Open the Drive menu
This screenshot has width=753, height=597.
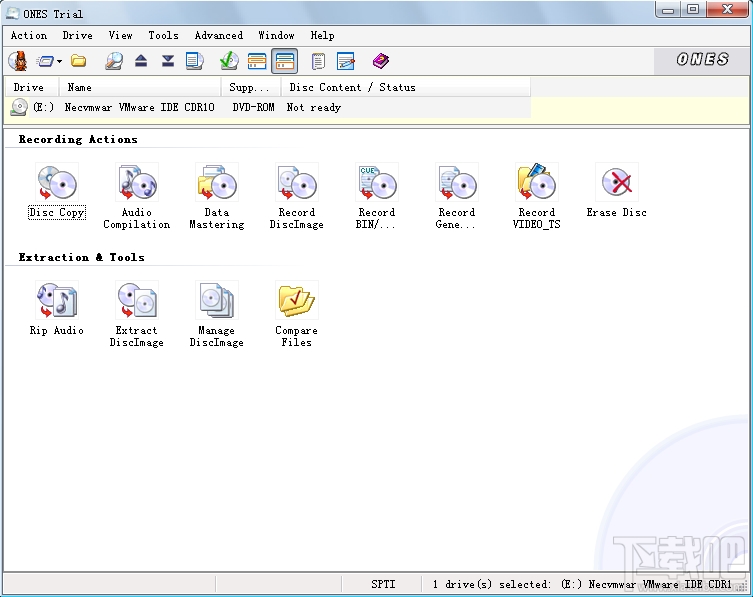point(77,36)
